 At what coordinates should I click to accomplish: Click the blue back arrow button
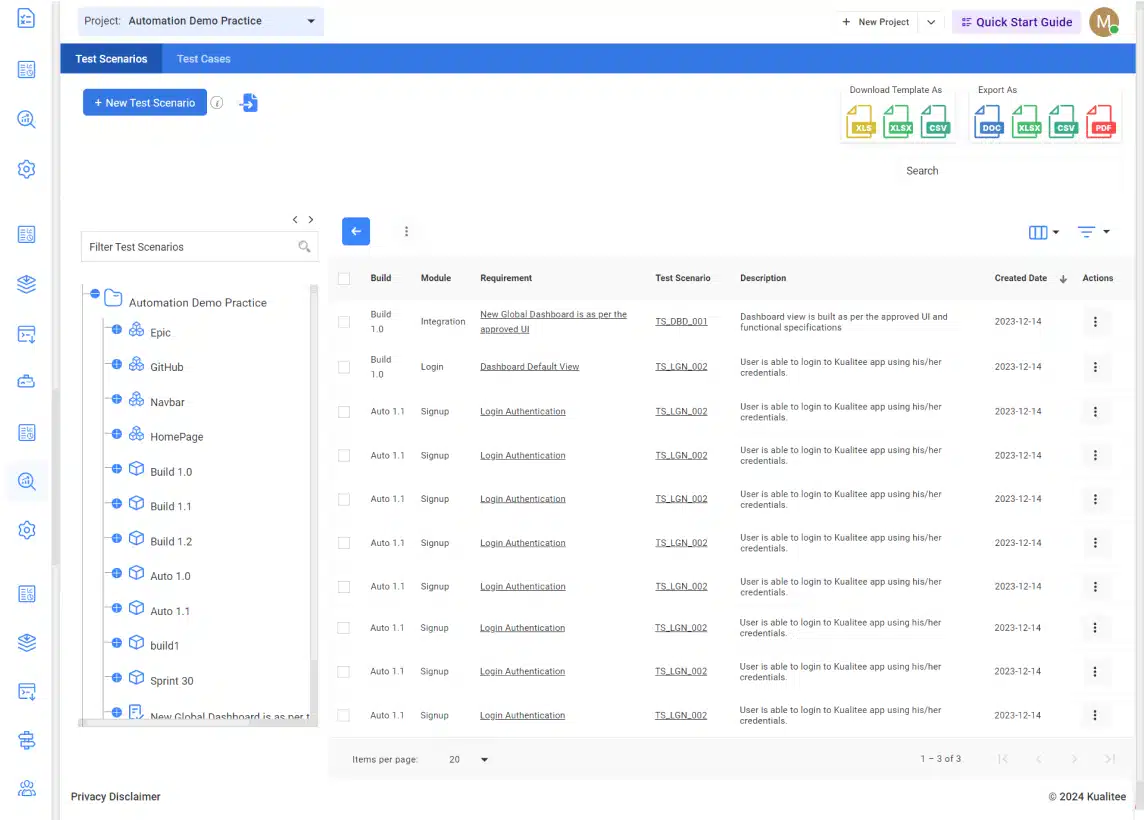coord(356,231)
